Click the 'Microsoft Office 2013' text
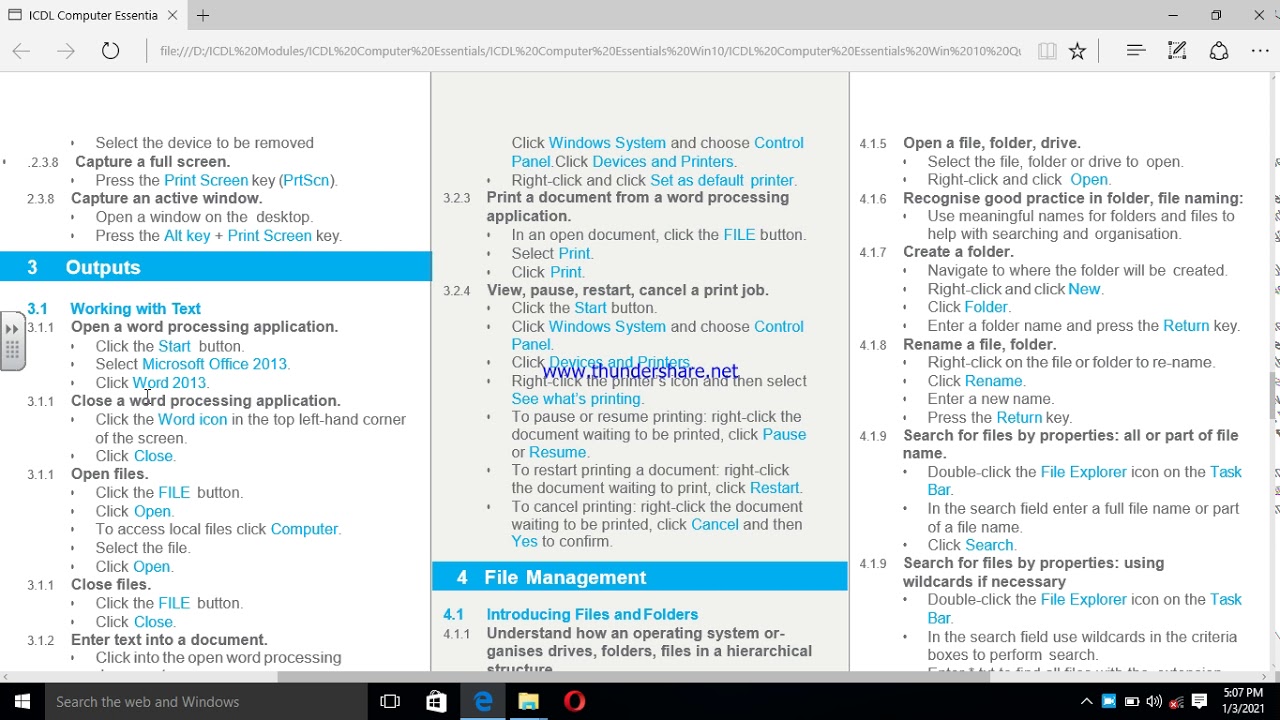This screenshot has width=1280, height=720. pos(214,364)
